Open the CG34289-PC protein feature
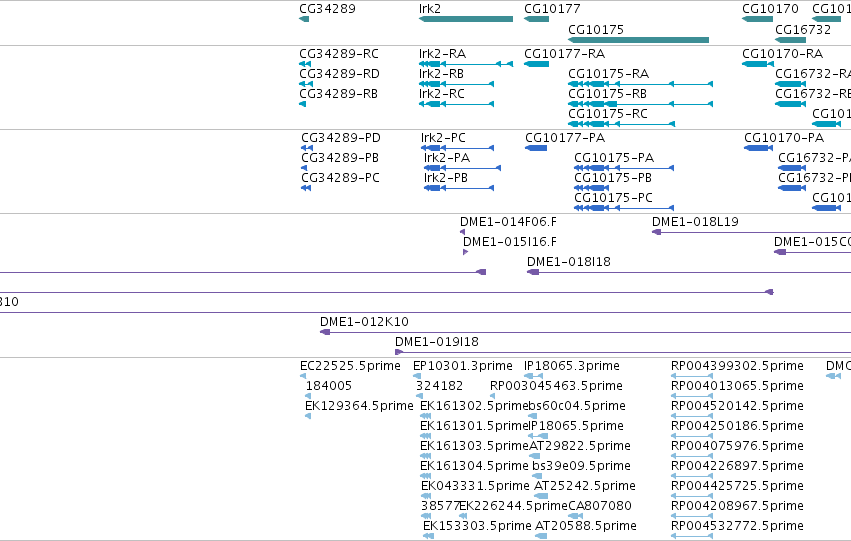This screenshot has height=541, width=851. point(340,178)
